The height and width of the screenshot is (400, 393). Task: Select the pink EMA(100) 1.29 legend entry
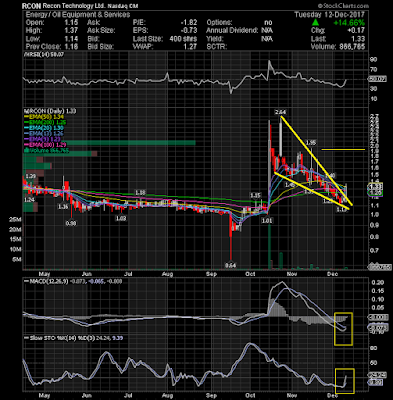click(46, 145)
